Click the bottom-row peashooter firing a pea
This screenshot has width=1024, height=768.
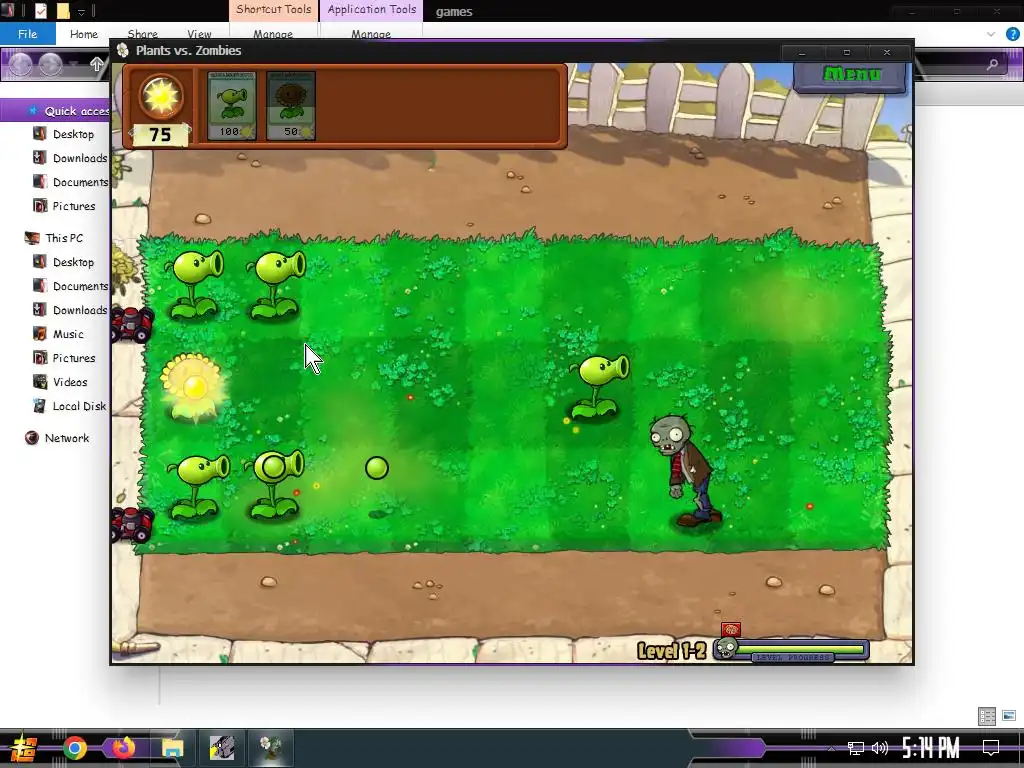coord(275,485)
